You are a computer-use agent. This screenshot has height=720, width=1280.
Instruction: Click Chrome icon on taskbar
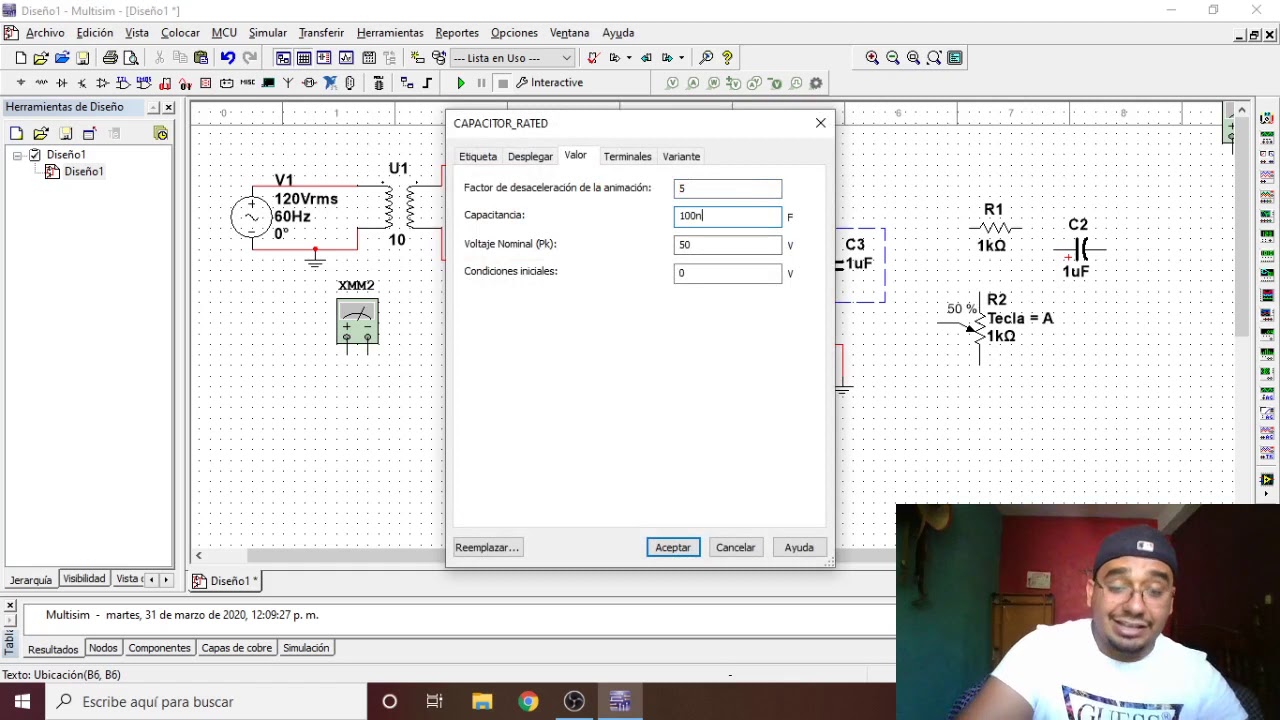(528, 702)
